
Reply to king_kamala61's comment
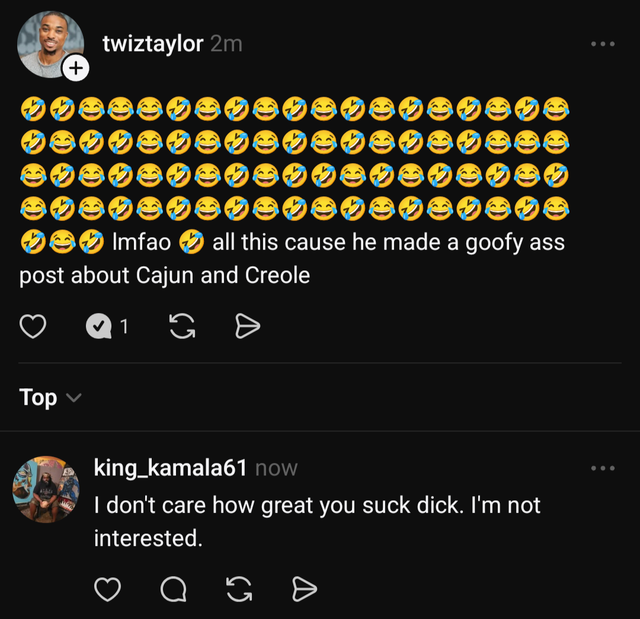[x=173, y=591]
